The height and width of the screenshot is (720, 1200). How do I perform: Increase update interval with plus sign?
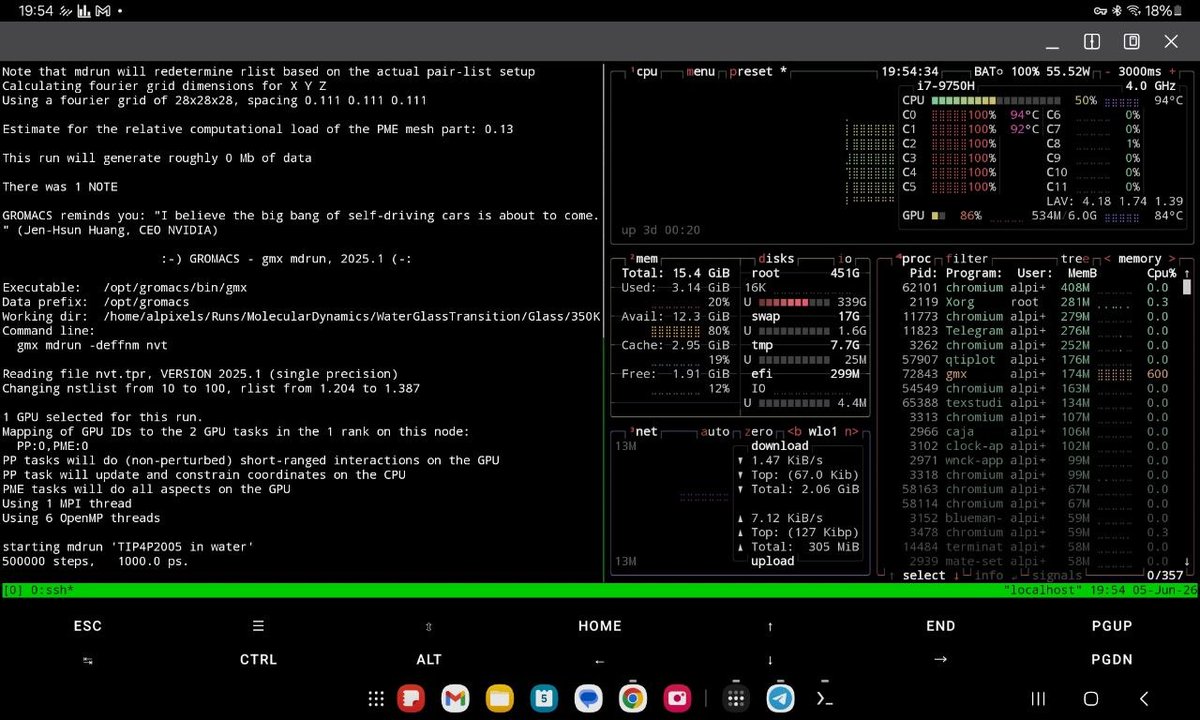click(x=1174, y=72)
